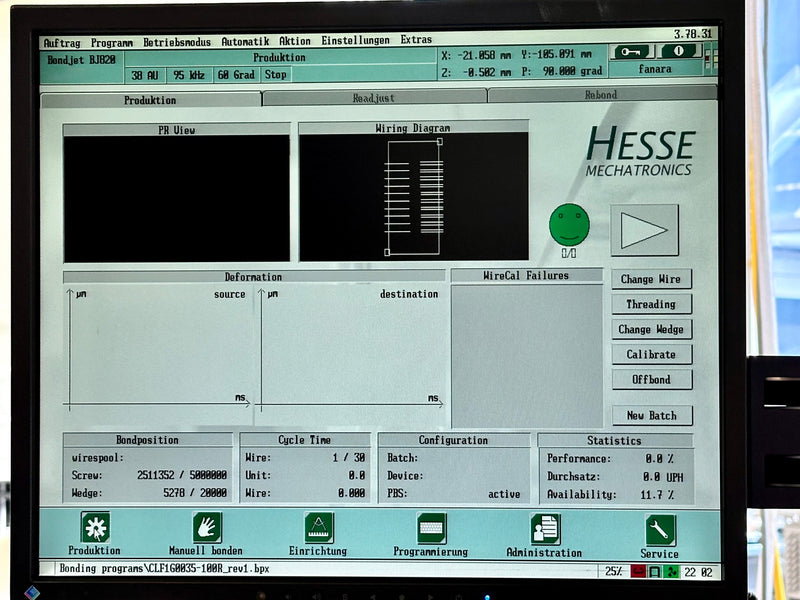Click the Calibrate button
This screenshot has width=800, height=600.
pyautogui.click(x=652, y=354)
